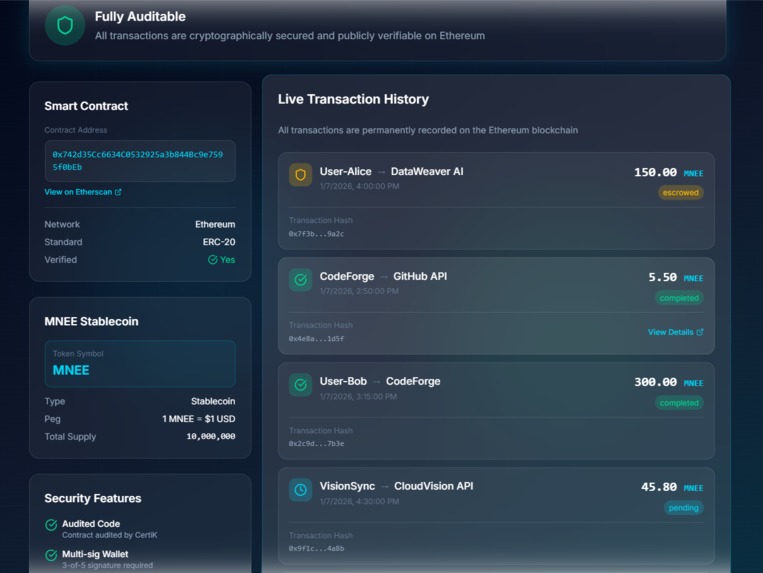Click the 1/7/2026, 4:00:00 PM timestamp
Viewport: 763px width, 573px height.
360,186
